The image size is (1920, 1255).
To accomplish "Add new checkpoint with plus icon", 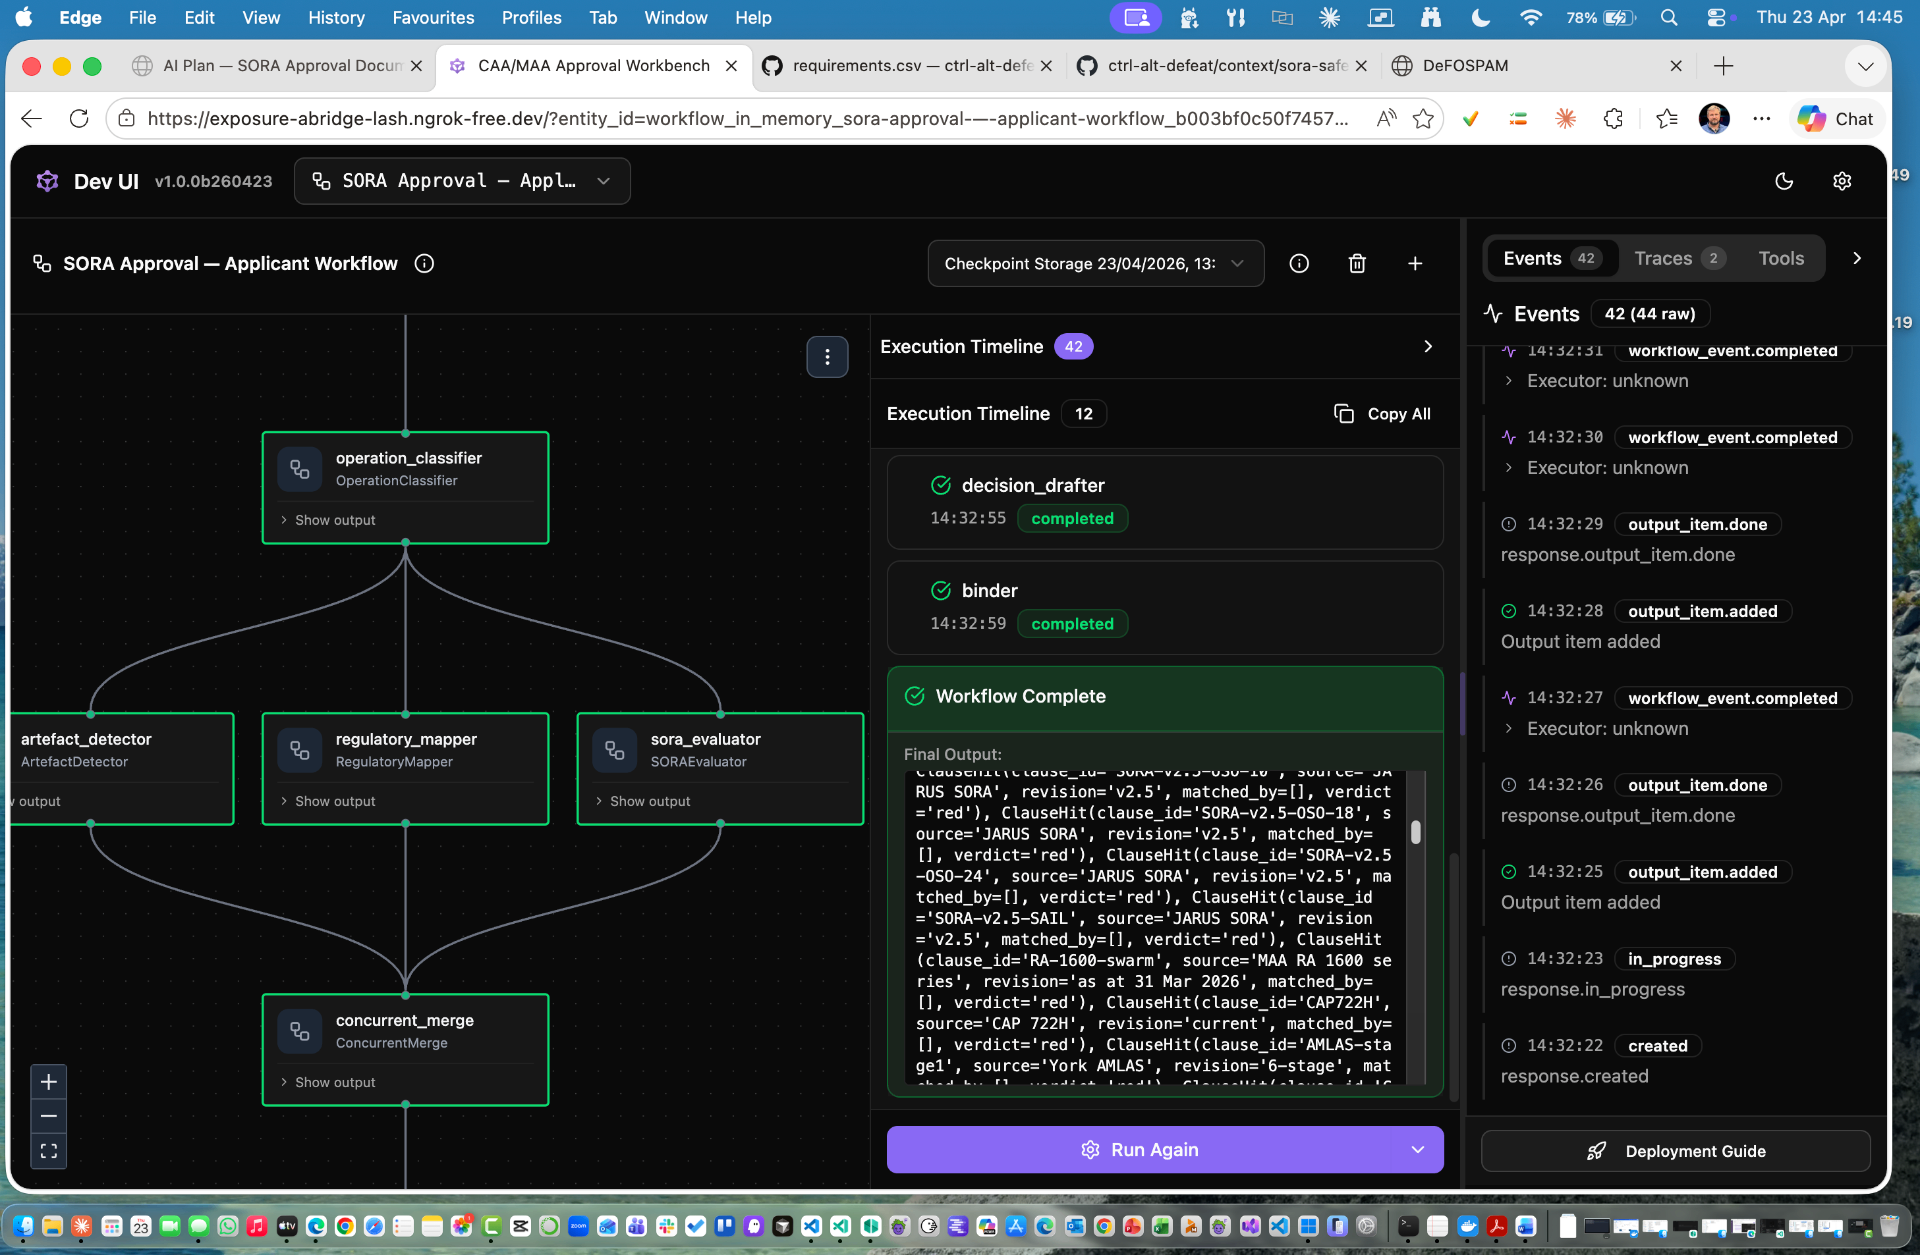I will tap(1415, 263).
